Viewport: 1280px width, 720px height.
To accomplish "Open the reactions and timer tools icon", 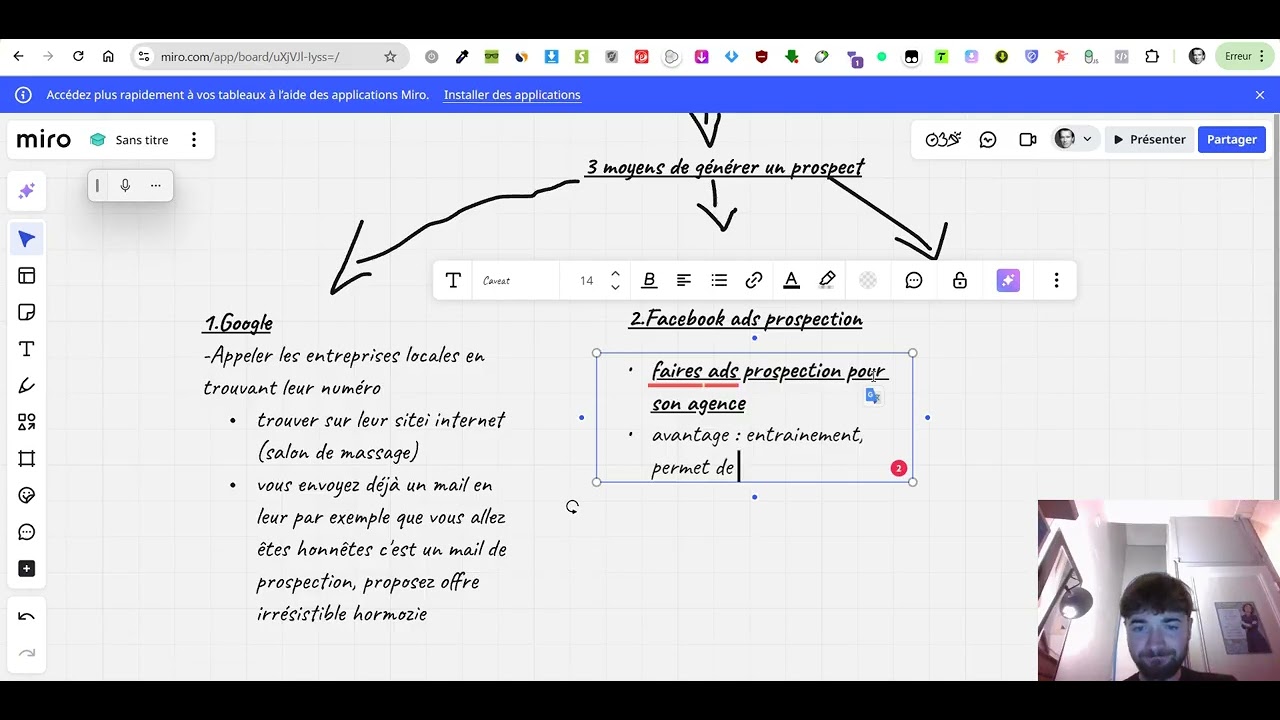I will pyautogui.click(x=943, y=140).
